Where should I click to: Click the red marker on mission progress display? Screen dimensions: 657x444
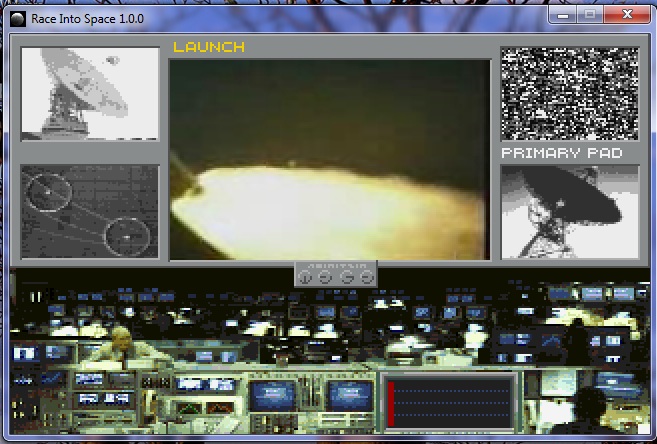tap(391, 404)
